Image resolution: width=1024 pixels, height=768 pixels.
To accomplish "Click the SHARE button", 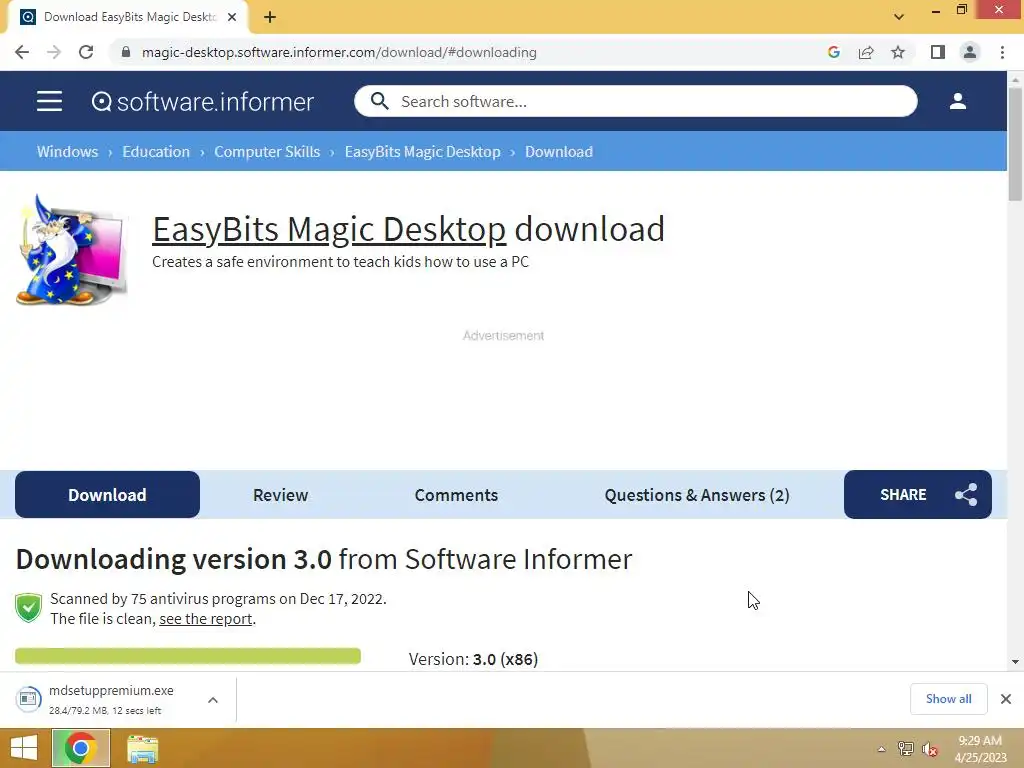I will pyautogui.click(x=918, y=494).
